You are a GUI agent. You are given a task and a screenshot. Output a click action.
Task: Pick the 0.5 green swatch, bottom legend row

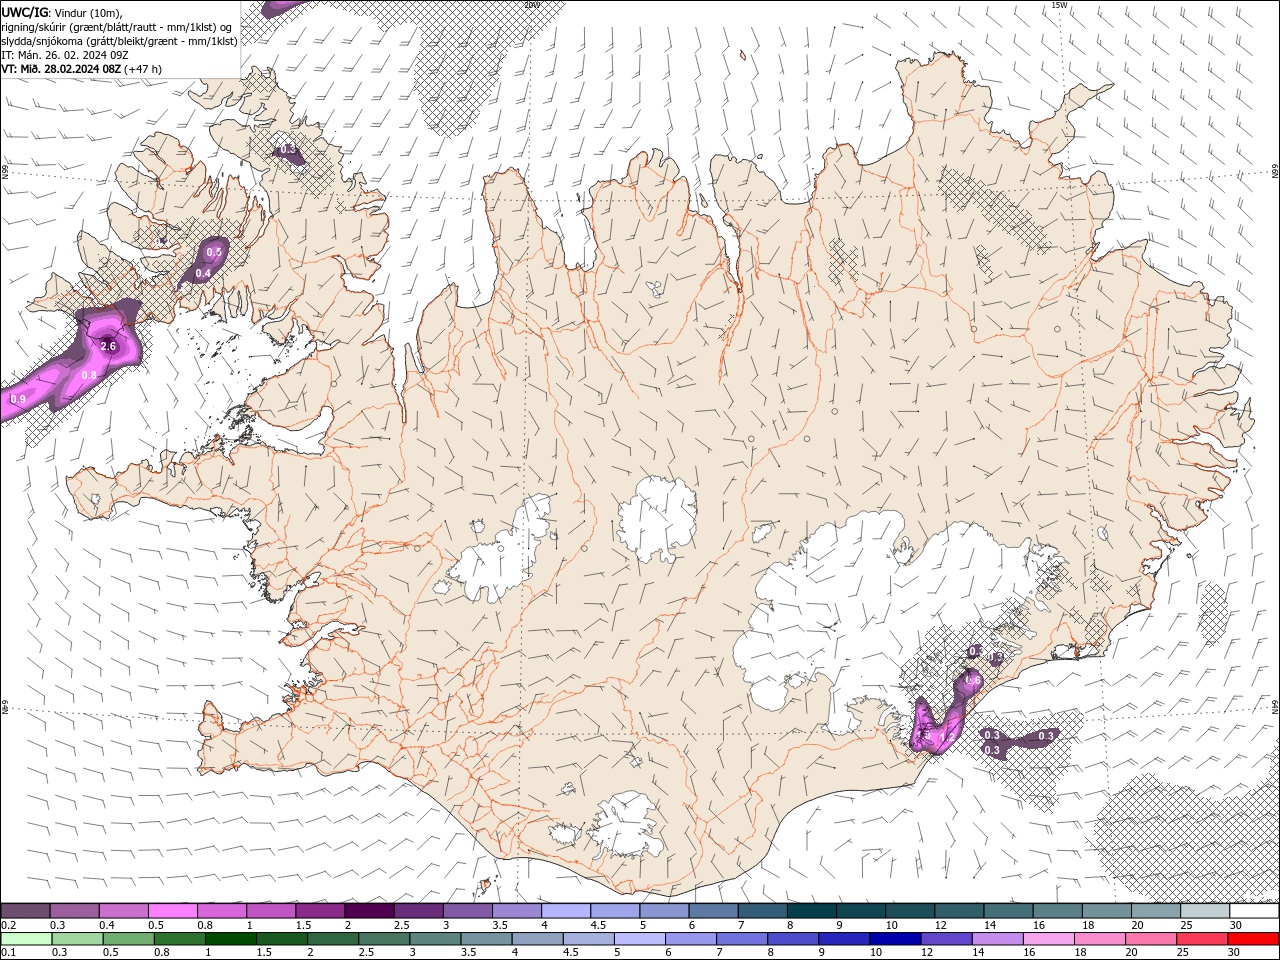[127, 939]
